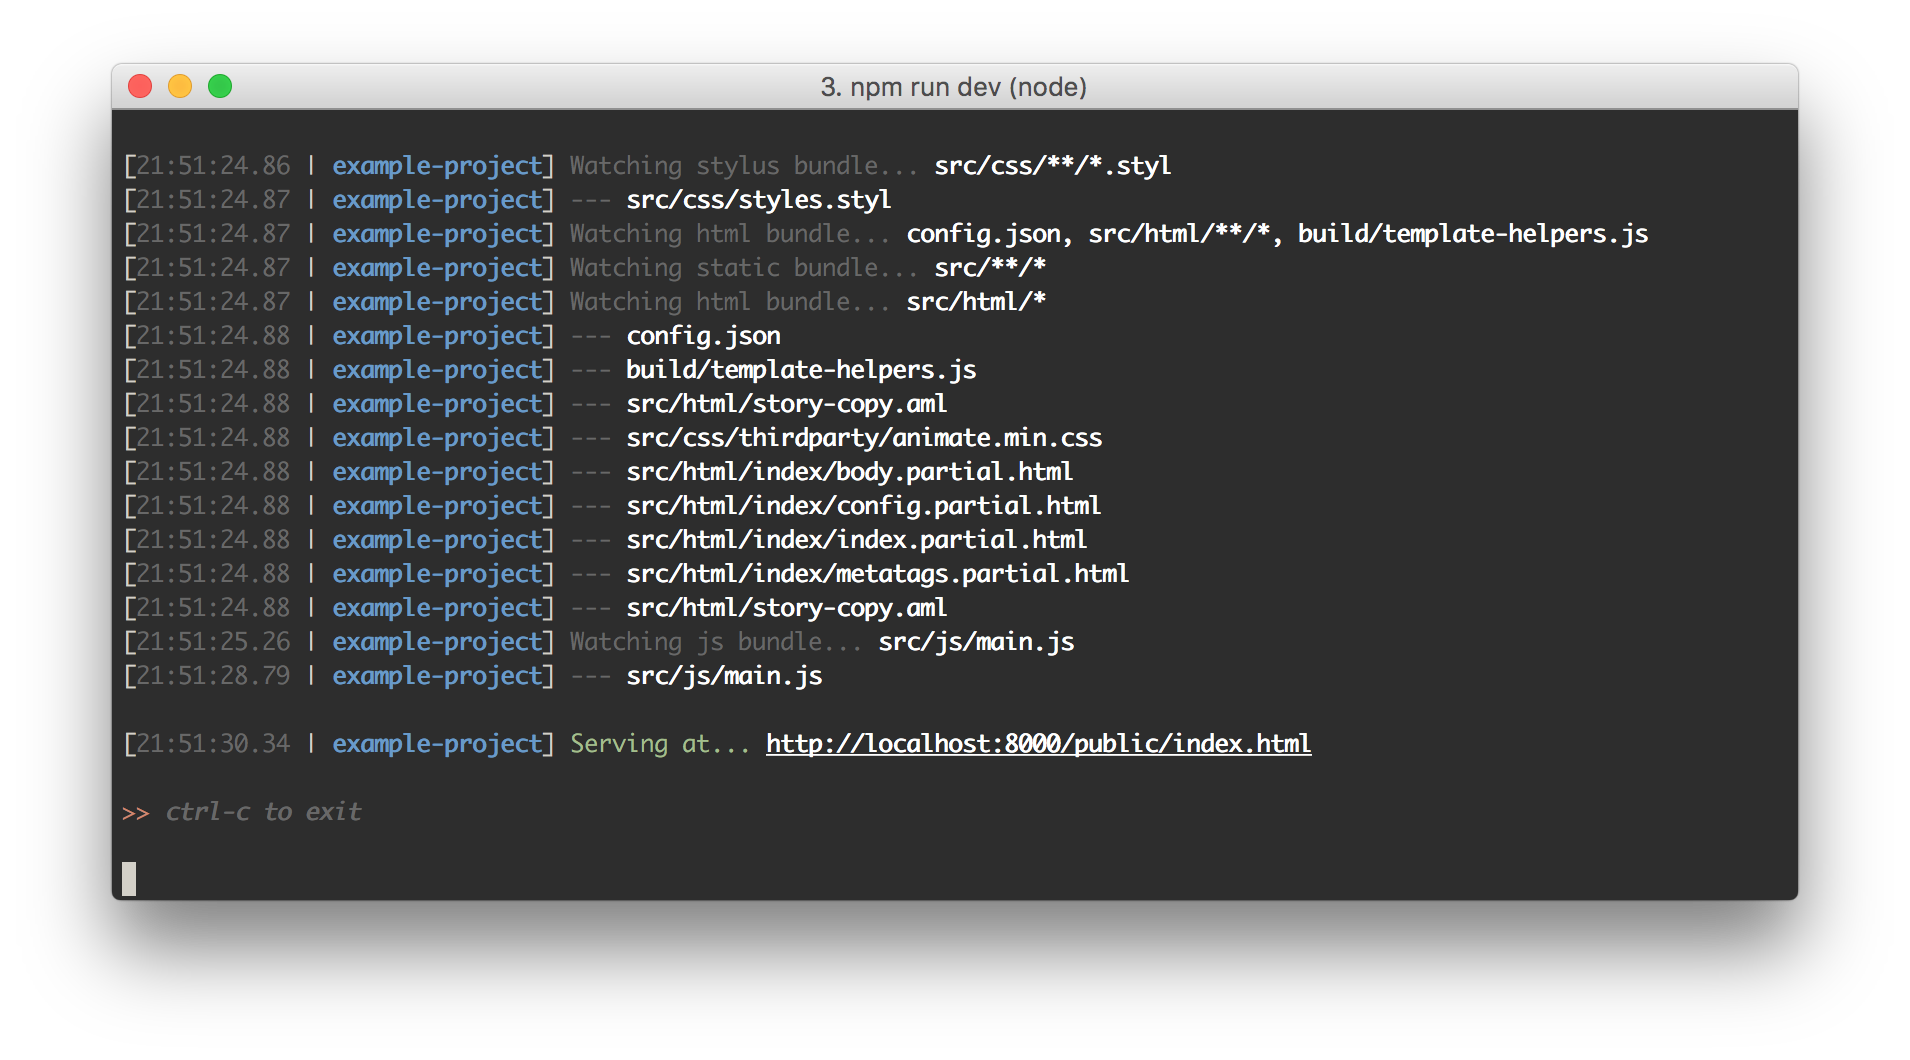The image size is (1910, 1060).
Task: Select 'src/js/main.js' on the Watching js bundle line
Action: (x=976, y=642)
